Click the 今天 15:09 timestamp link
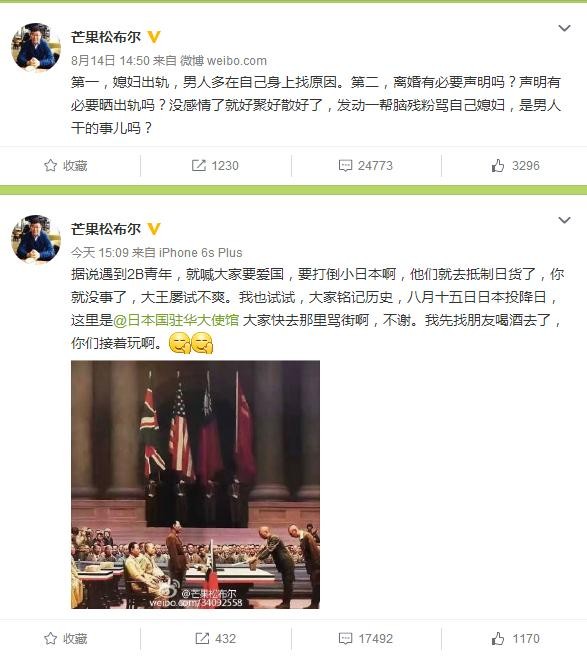 click(100, 253)
